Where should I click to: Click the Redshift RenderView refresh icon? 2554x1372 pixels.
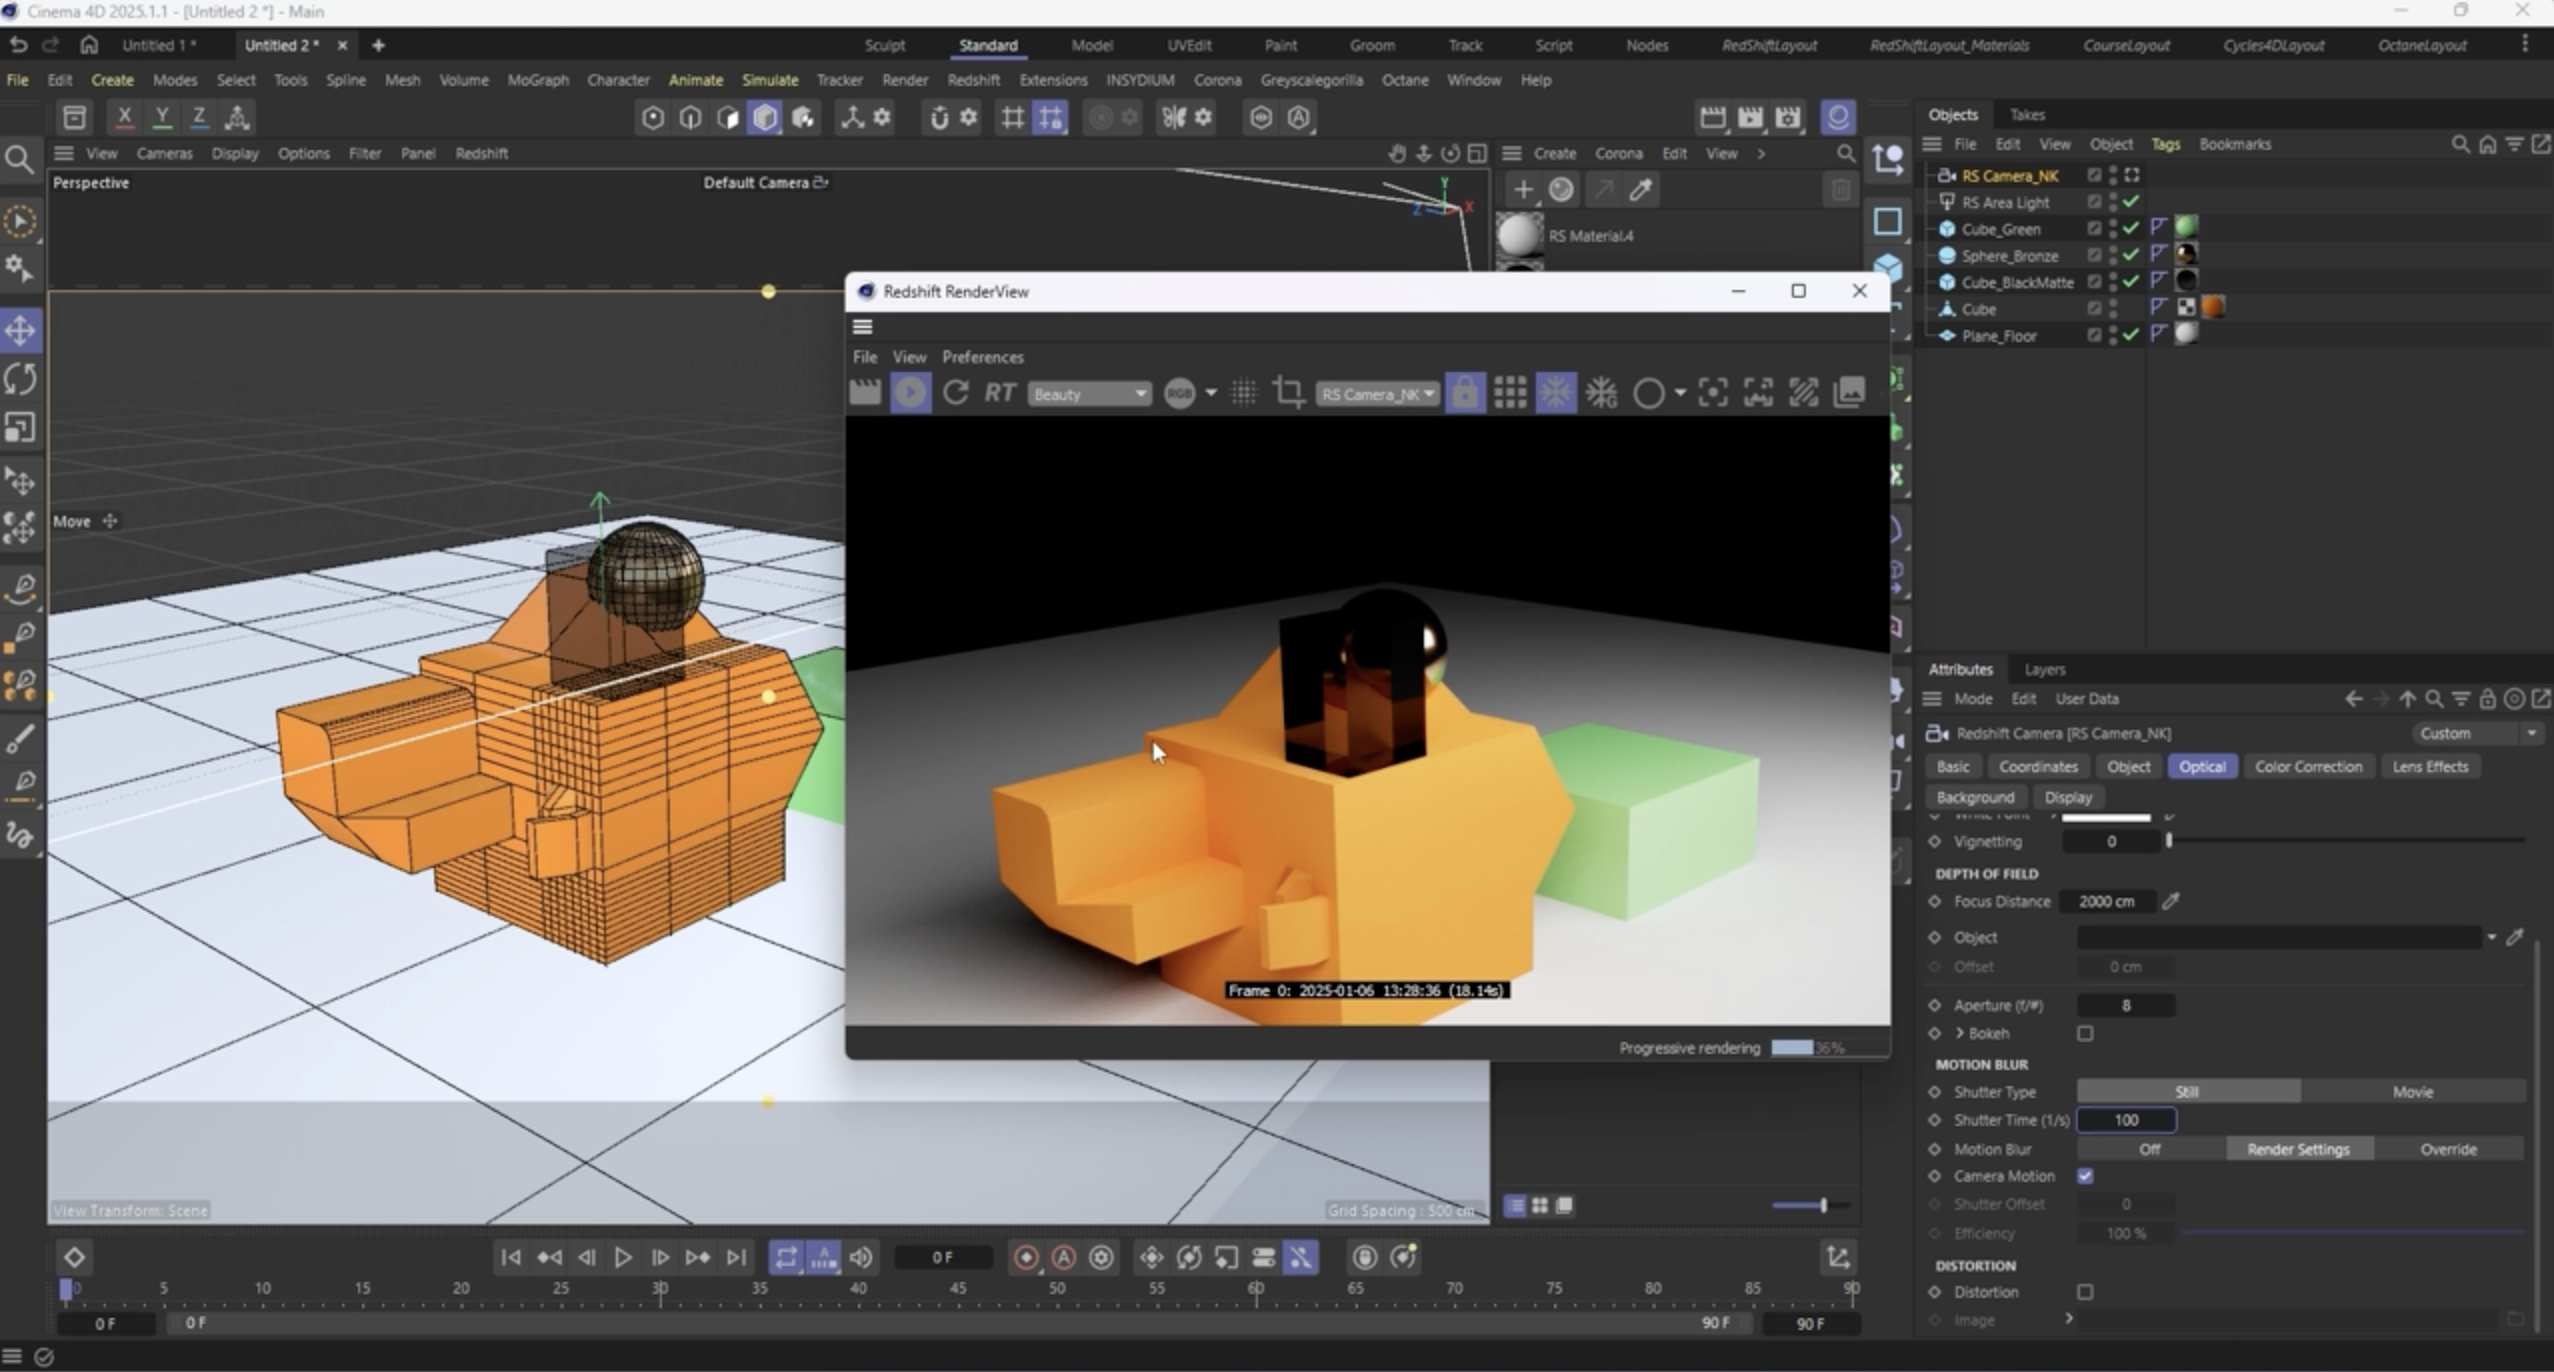955,393
